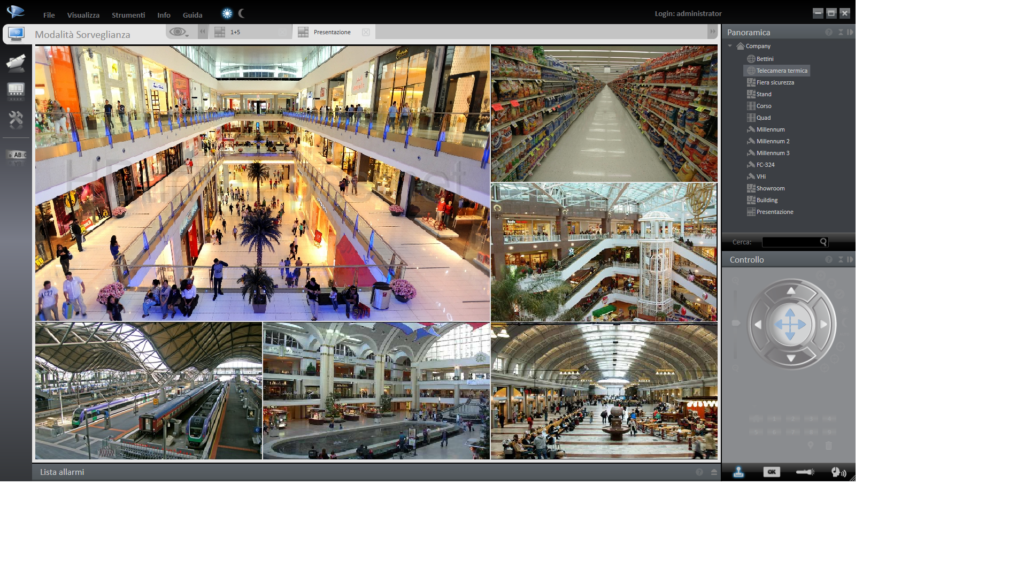Switch to night mode moon icon
Image resolution: width=1024 pixels, height=576 pixels.
241,14
